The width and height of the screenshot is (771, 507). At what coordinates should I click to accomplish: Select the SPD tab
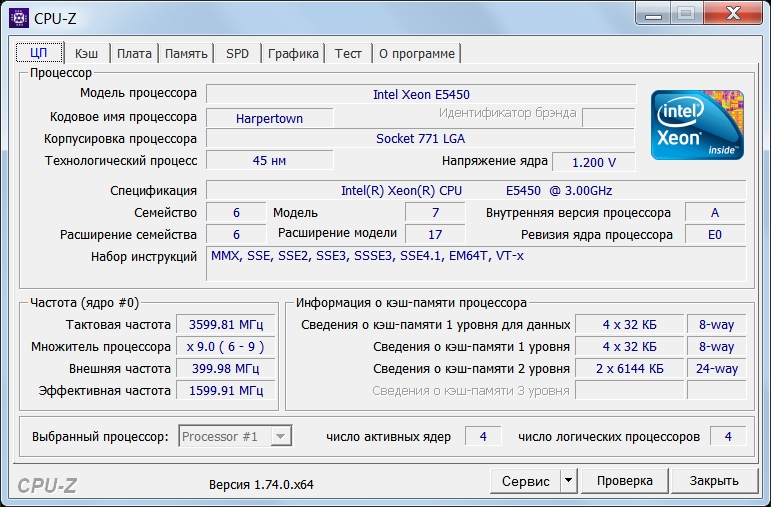click(x=237, y=53)
